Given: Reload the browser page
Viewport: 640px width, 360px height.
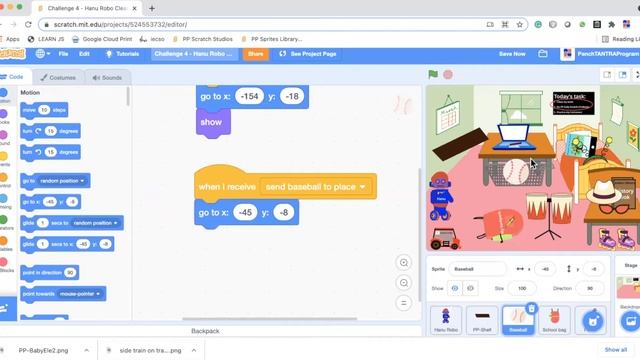Looking at the screenshot, I should pyautogui.click(x=28, y=24).
